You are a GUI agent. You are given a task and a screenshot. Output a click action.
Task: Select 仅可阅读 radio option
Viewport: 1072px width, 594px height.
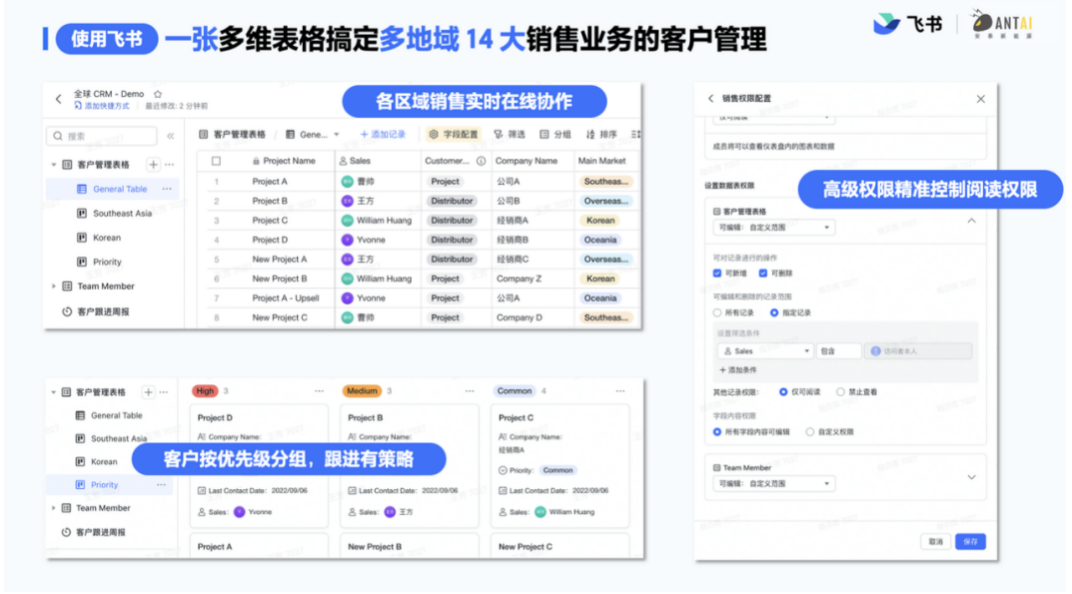(783, 392)
